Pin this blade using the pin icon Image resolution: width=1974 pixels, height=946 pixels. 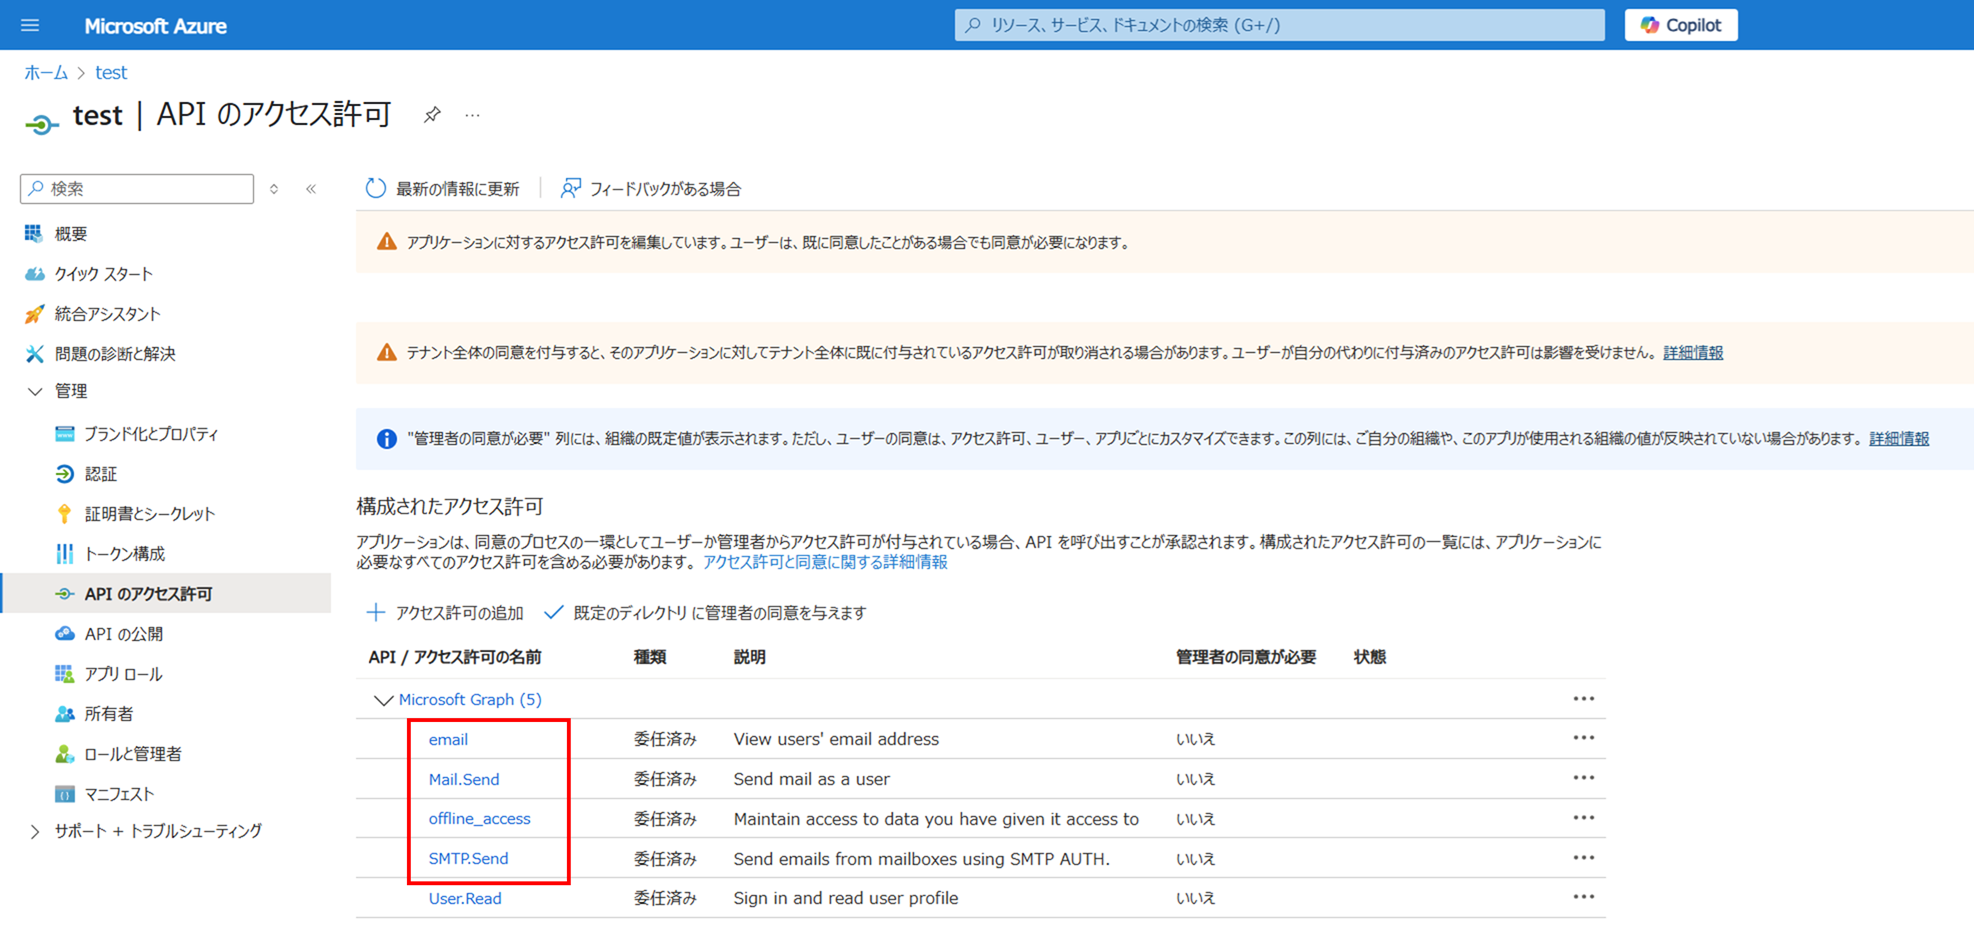(432, 115)
